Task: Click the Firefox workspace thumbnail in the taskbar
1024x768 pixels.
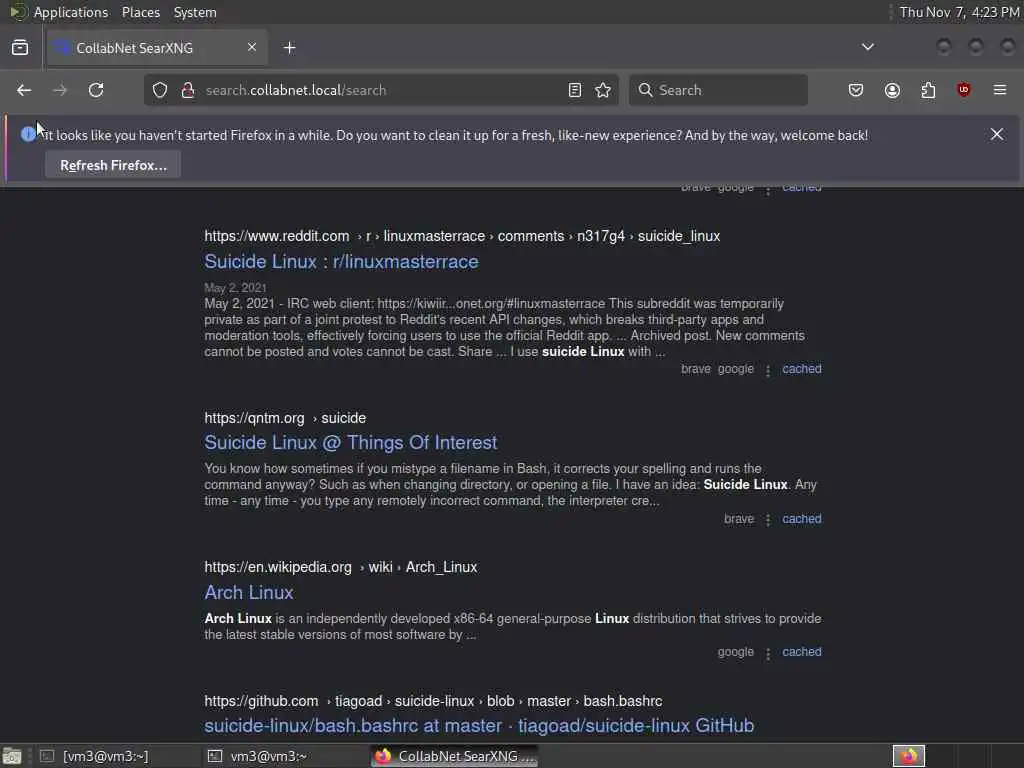Action: point(909,756)
